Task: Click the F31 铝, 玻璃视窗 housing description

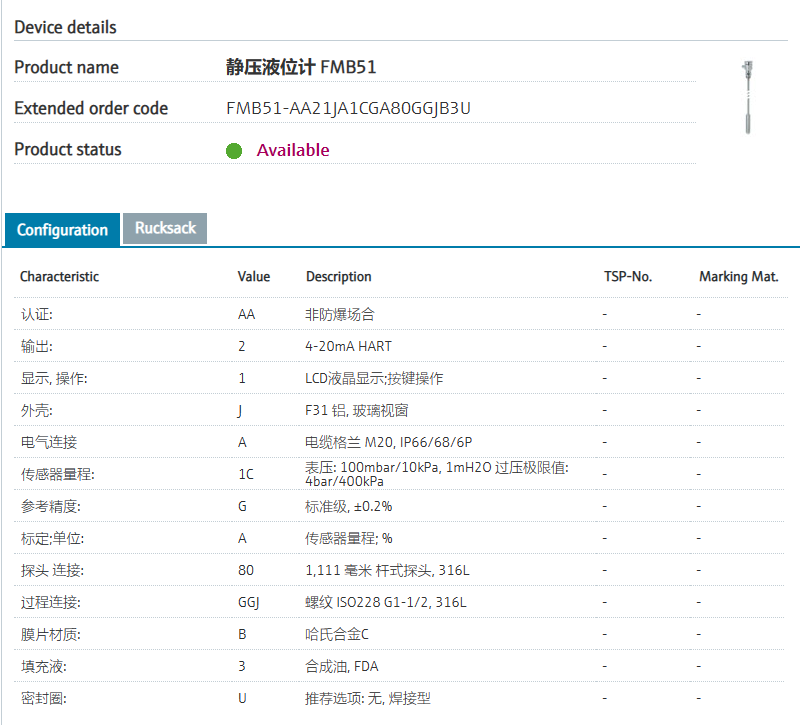Action: (x=356, y=410)
